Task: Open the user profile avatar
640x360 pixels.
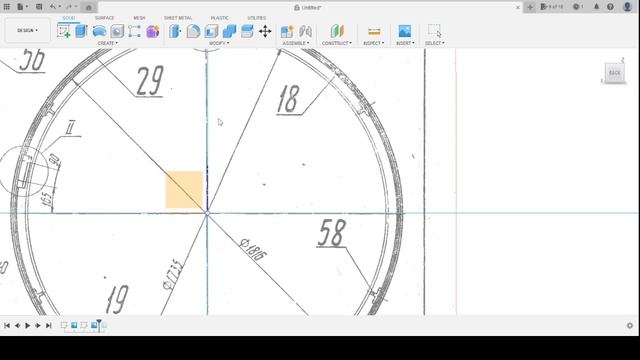Action: pyautogui.click(x=627, y=7)
